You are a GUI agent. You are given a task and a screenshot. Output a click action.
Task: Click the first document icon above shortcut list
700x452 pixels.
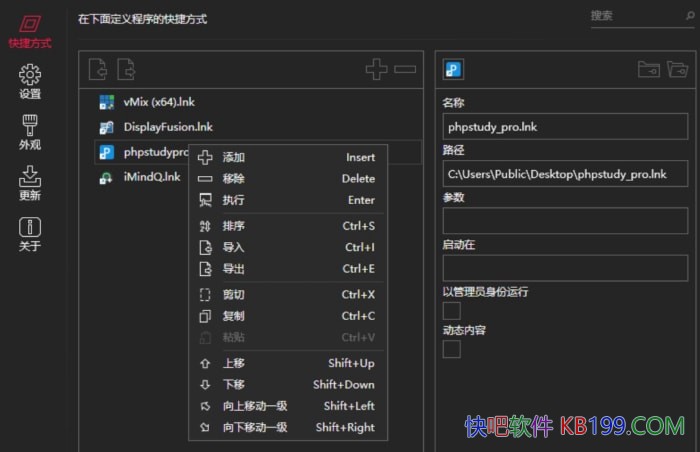coord(97,69)
